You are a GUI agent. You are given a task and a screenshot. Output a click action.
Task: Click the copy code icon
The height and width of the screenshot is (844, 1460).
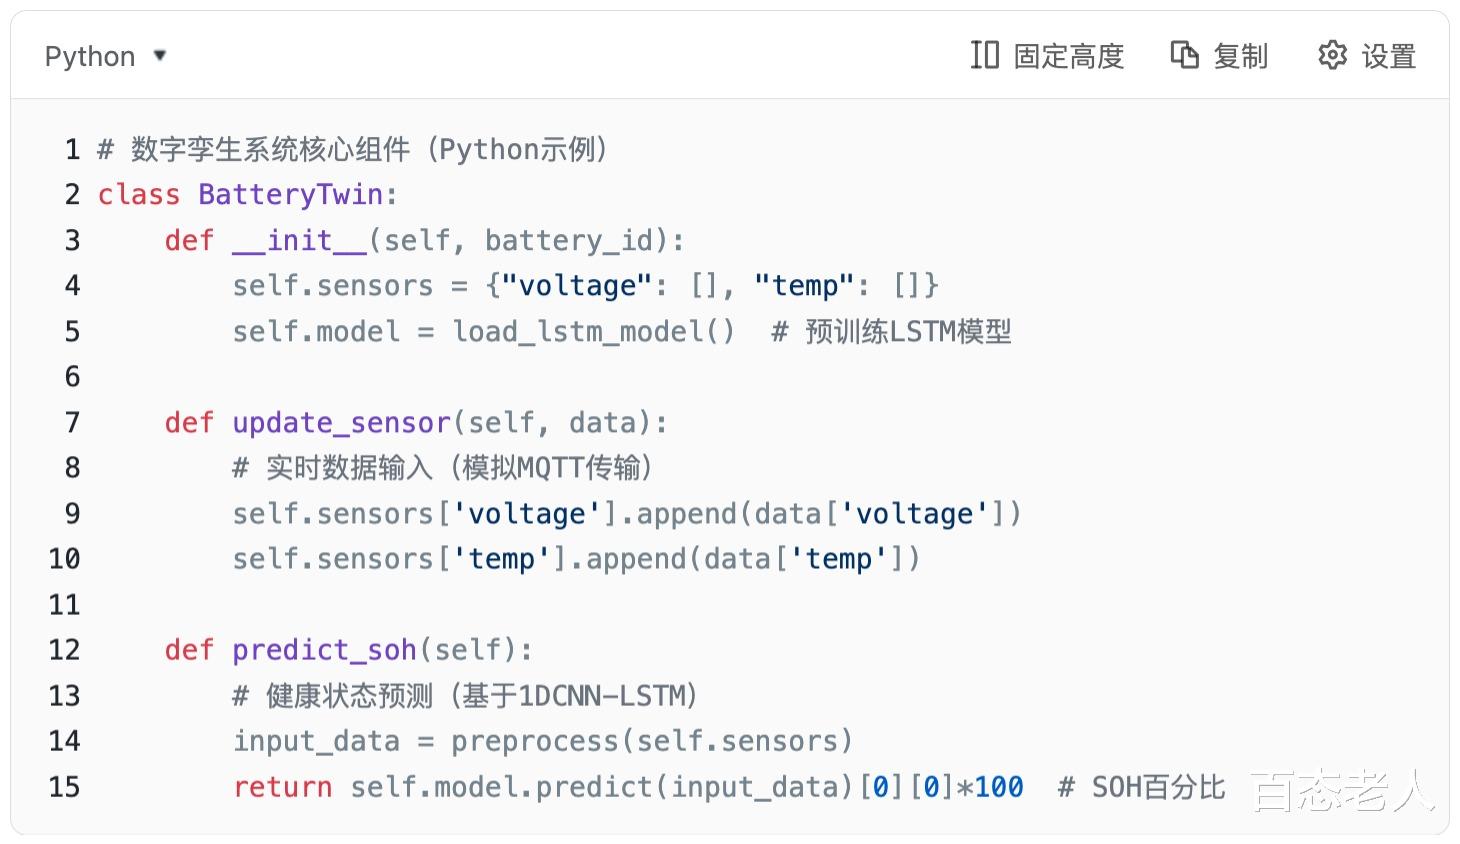tap(1184, 55)
